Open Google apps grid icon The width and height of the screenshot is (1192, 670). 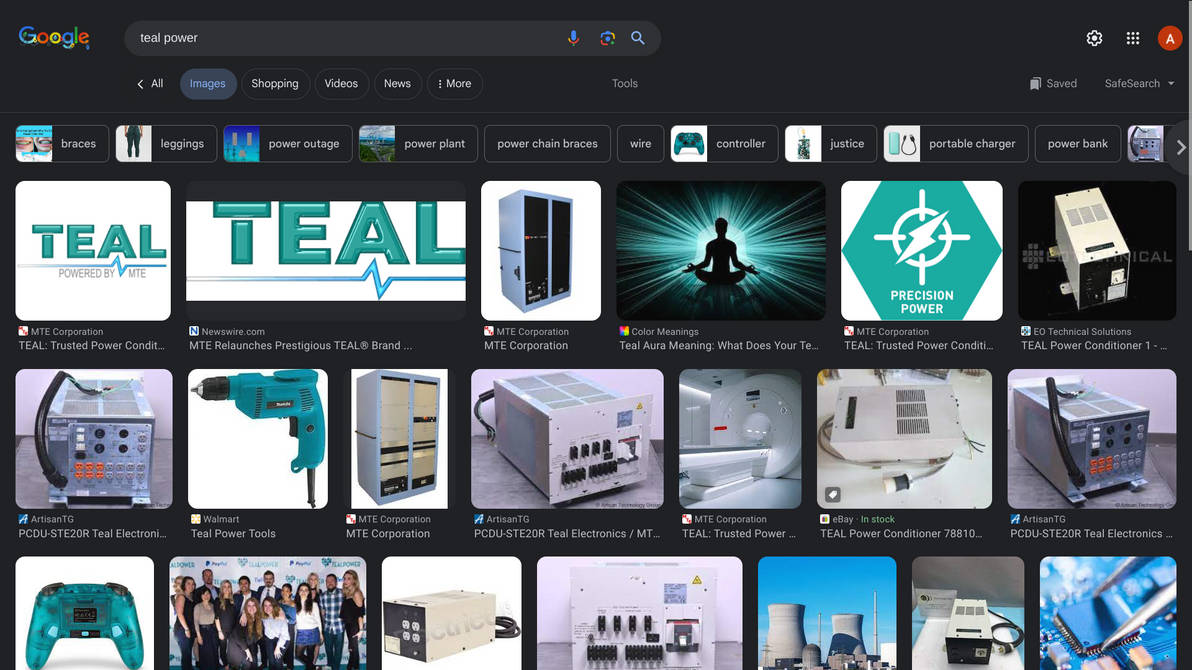1133,38
